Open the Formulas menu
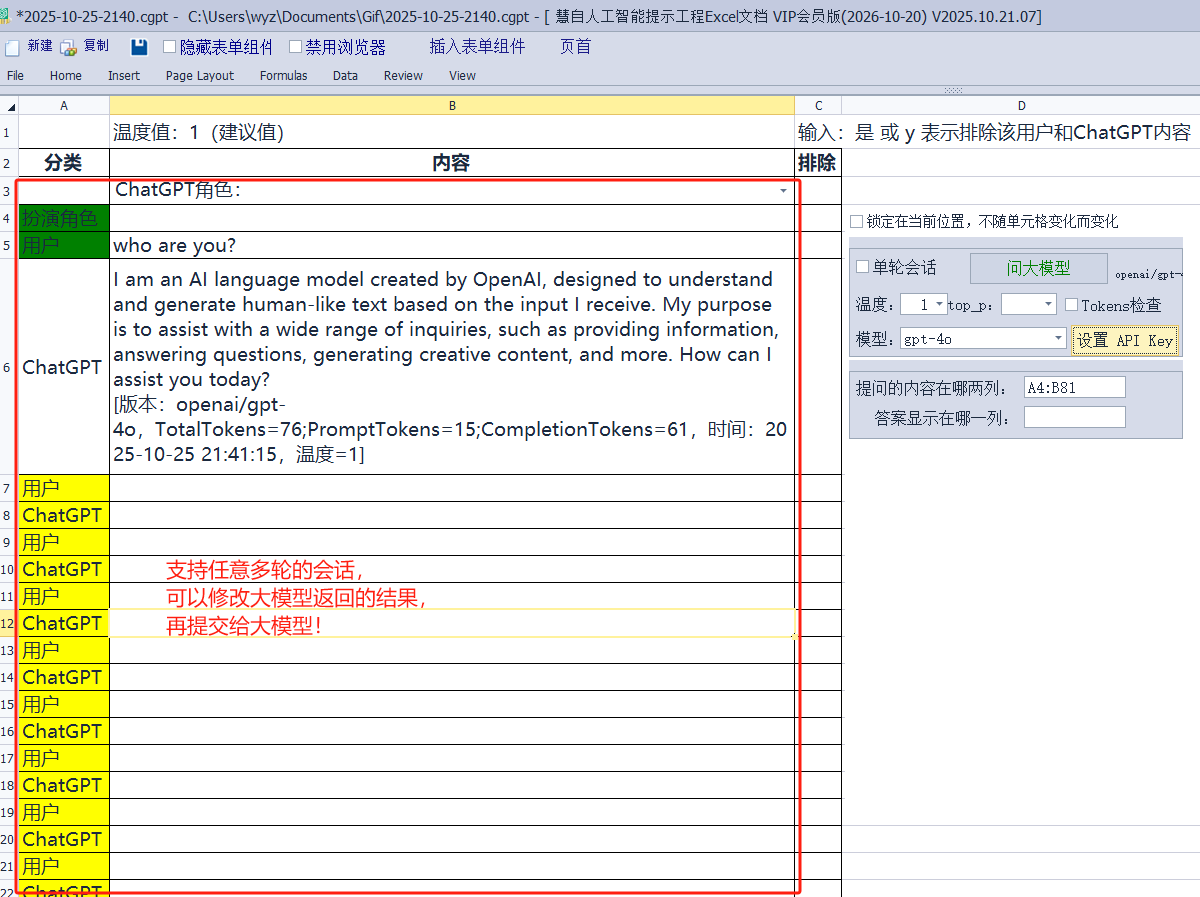 pos(283,76)
